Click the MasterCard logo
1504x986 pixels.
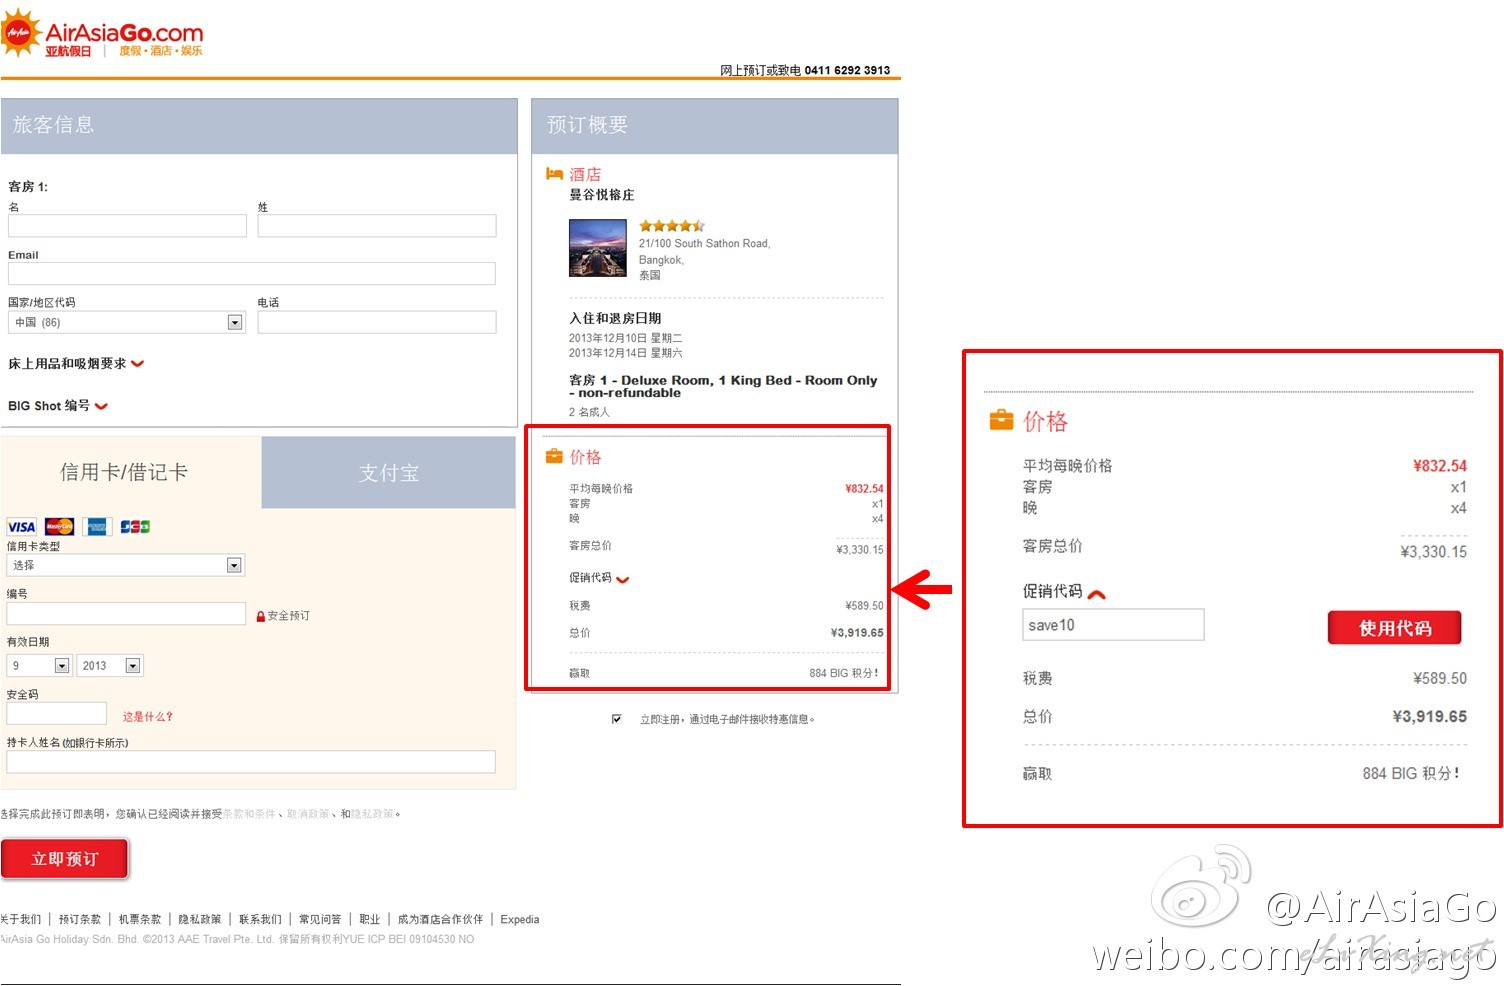[x=59, y=526]
